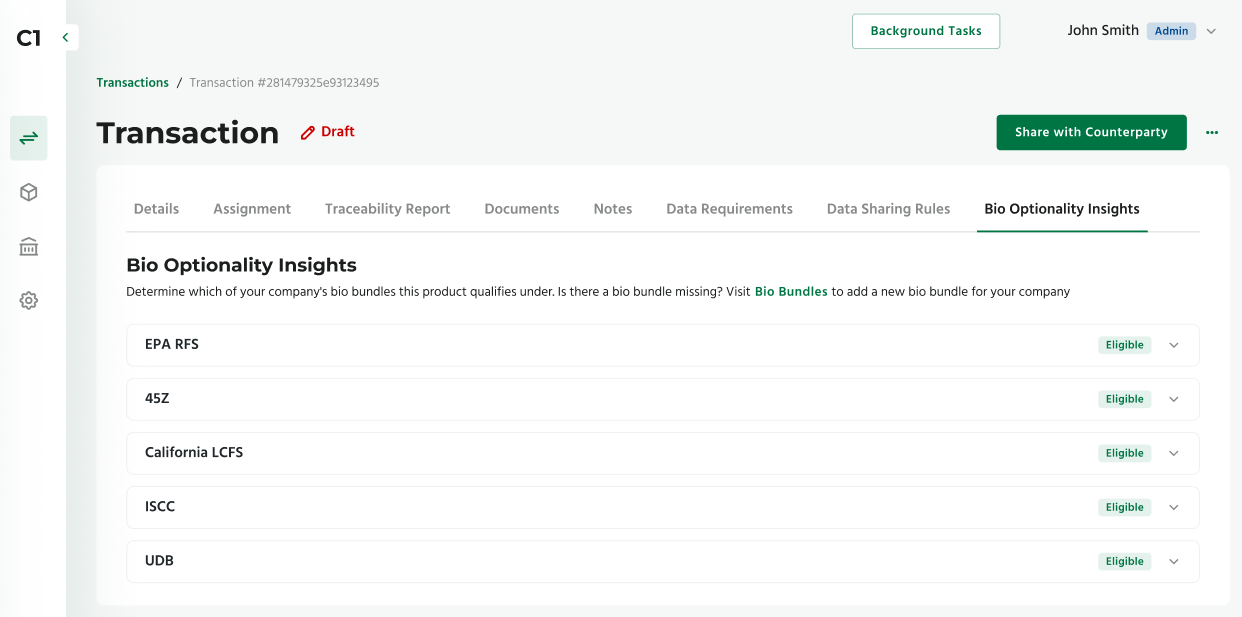Open the Traceability Report tab
Screen dimensions: 1242x617
pyautogui.click(x=387, y=209)
